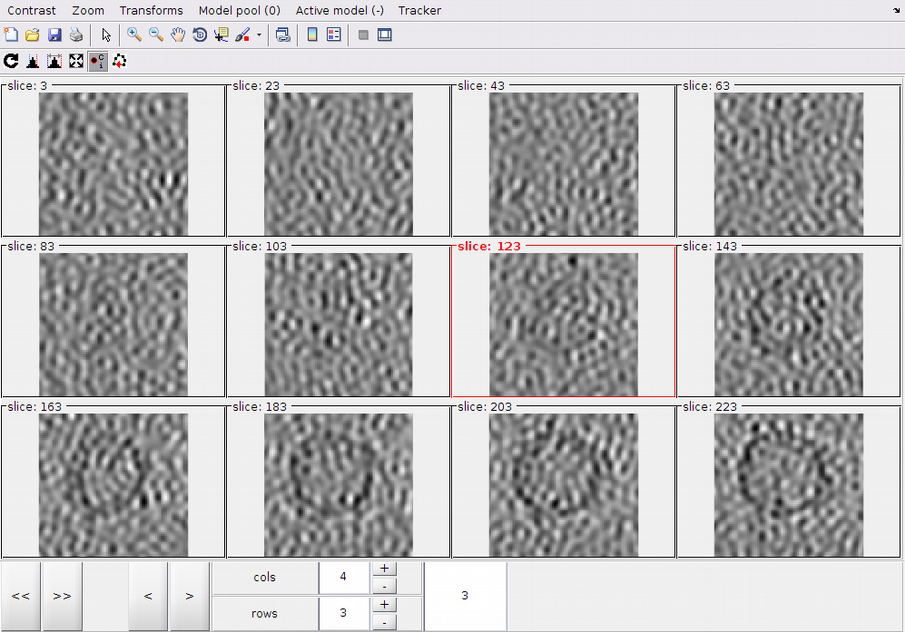The height and width of the screenshot is (632, 905).
Task: Click the rows value field
Action: (343, 613)
